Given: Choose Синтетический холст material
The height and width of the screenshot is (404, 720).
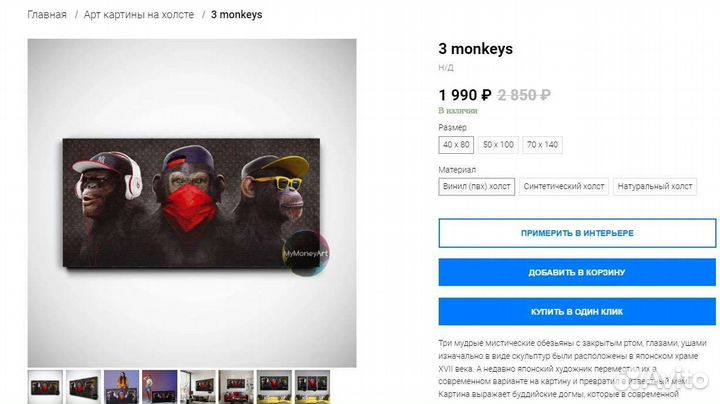Looking at the screenshot, I should (x=564, y=186).
